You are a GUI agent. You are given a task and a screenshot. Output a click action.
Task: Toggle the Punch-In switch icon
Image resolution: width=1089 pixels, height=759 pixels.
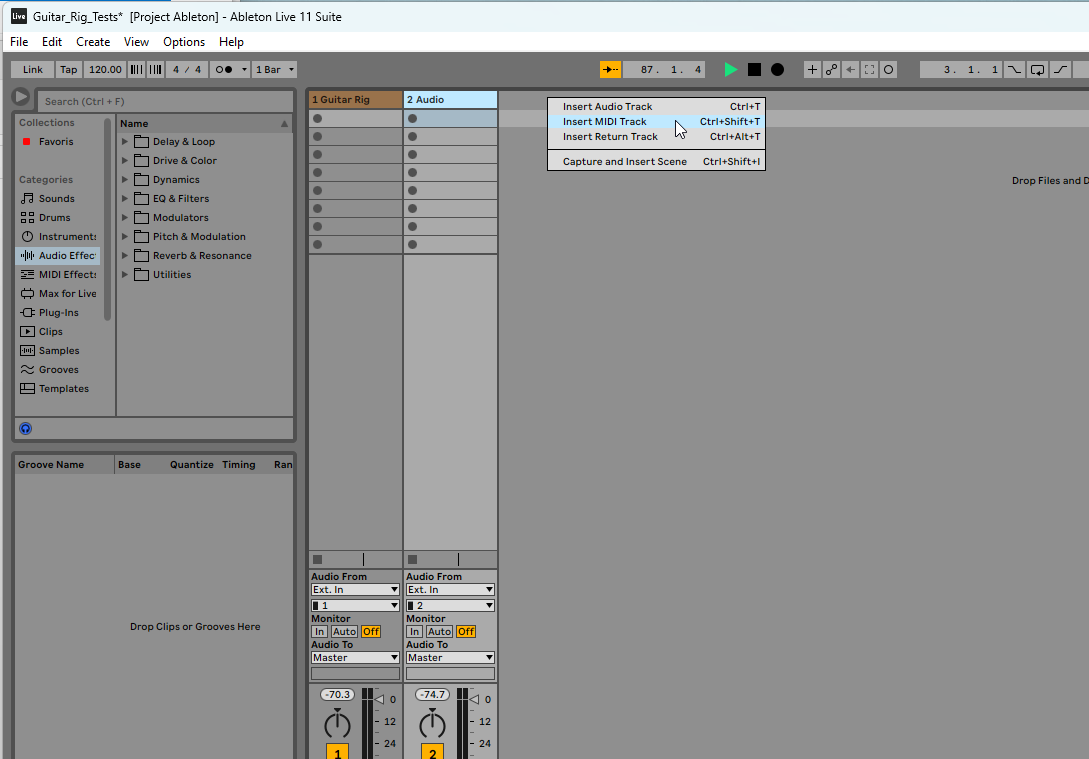pyautogui.click(x=1015, y=69)
